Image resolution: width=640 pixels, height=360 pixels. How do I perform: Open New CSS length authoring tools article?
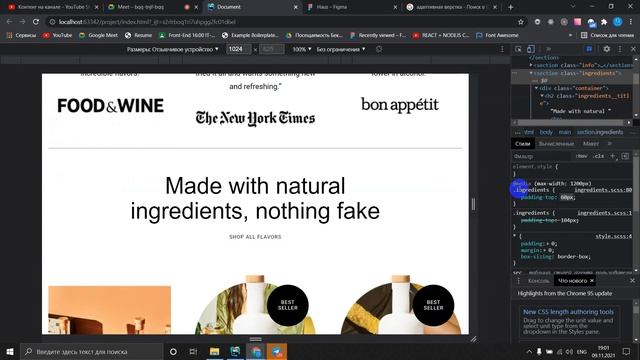coord(568,312)
